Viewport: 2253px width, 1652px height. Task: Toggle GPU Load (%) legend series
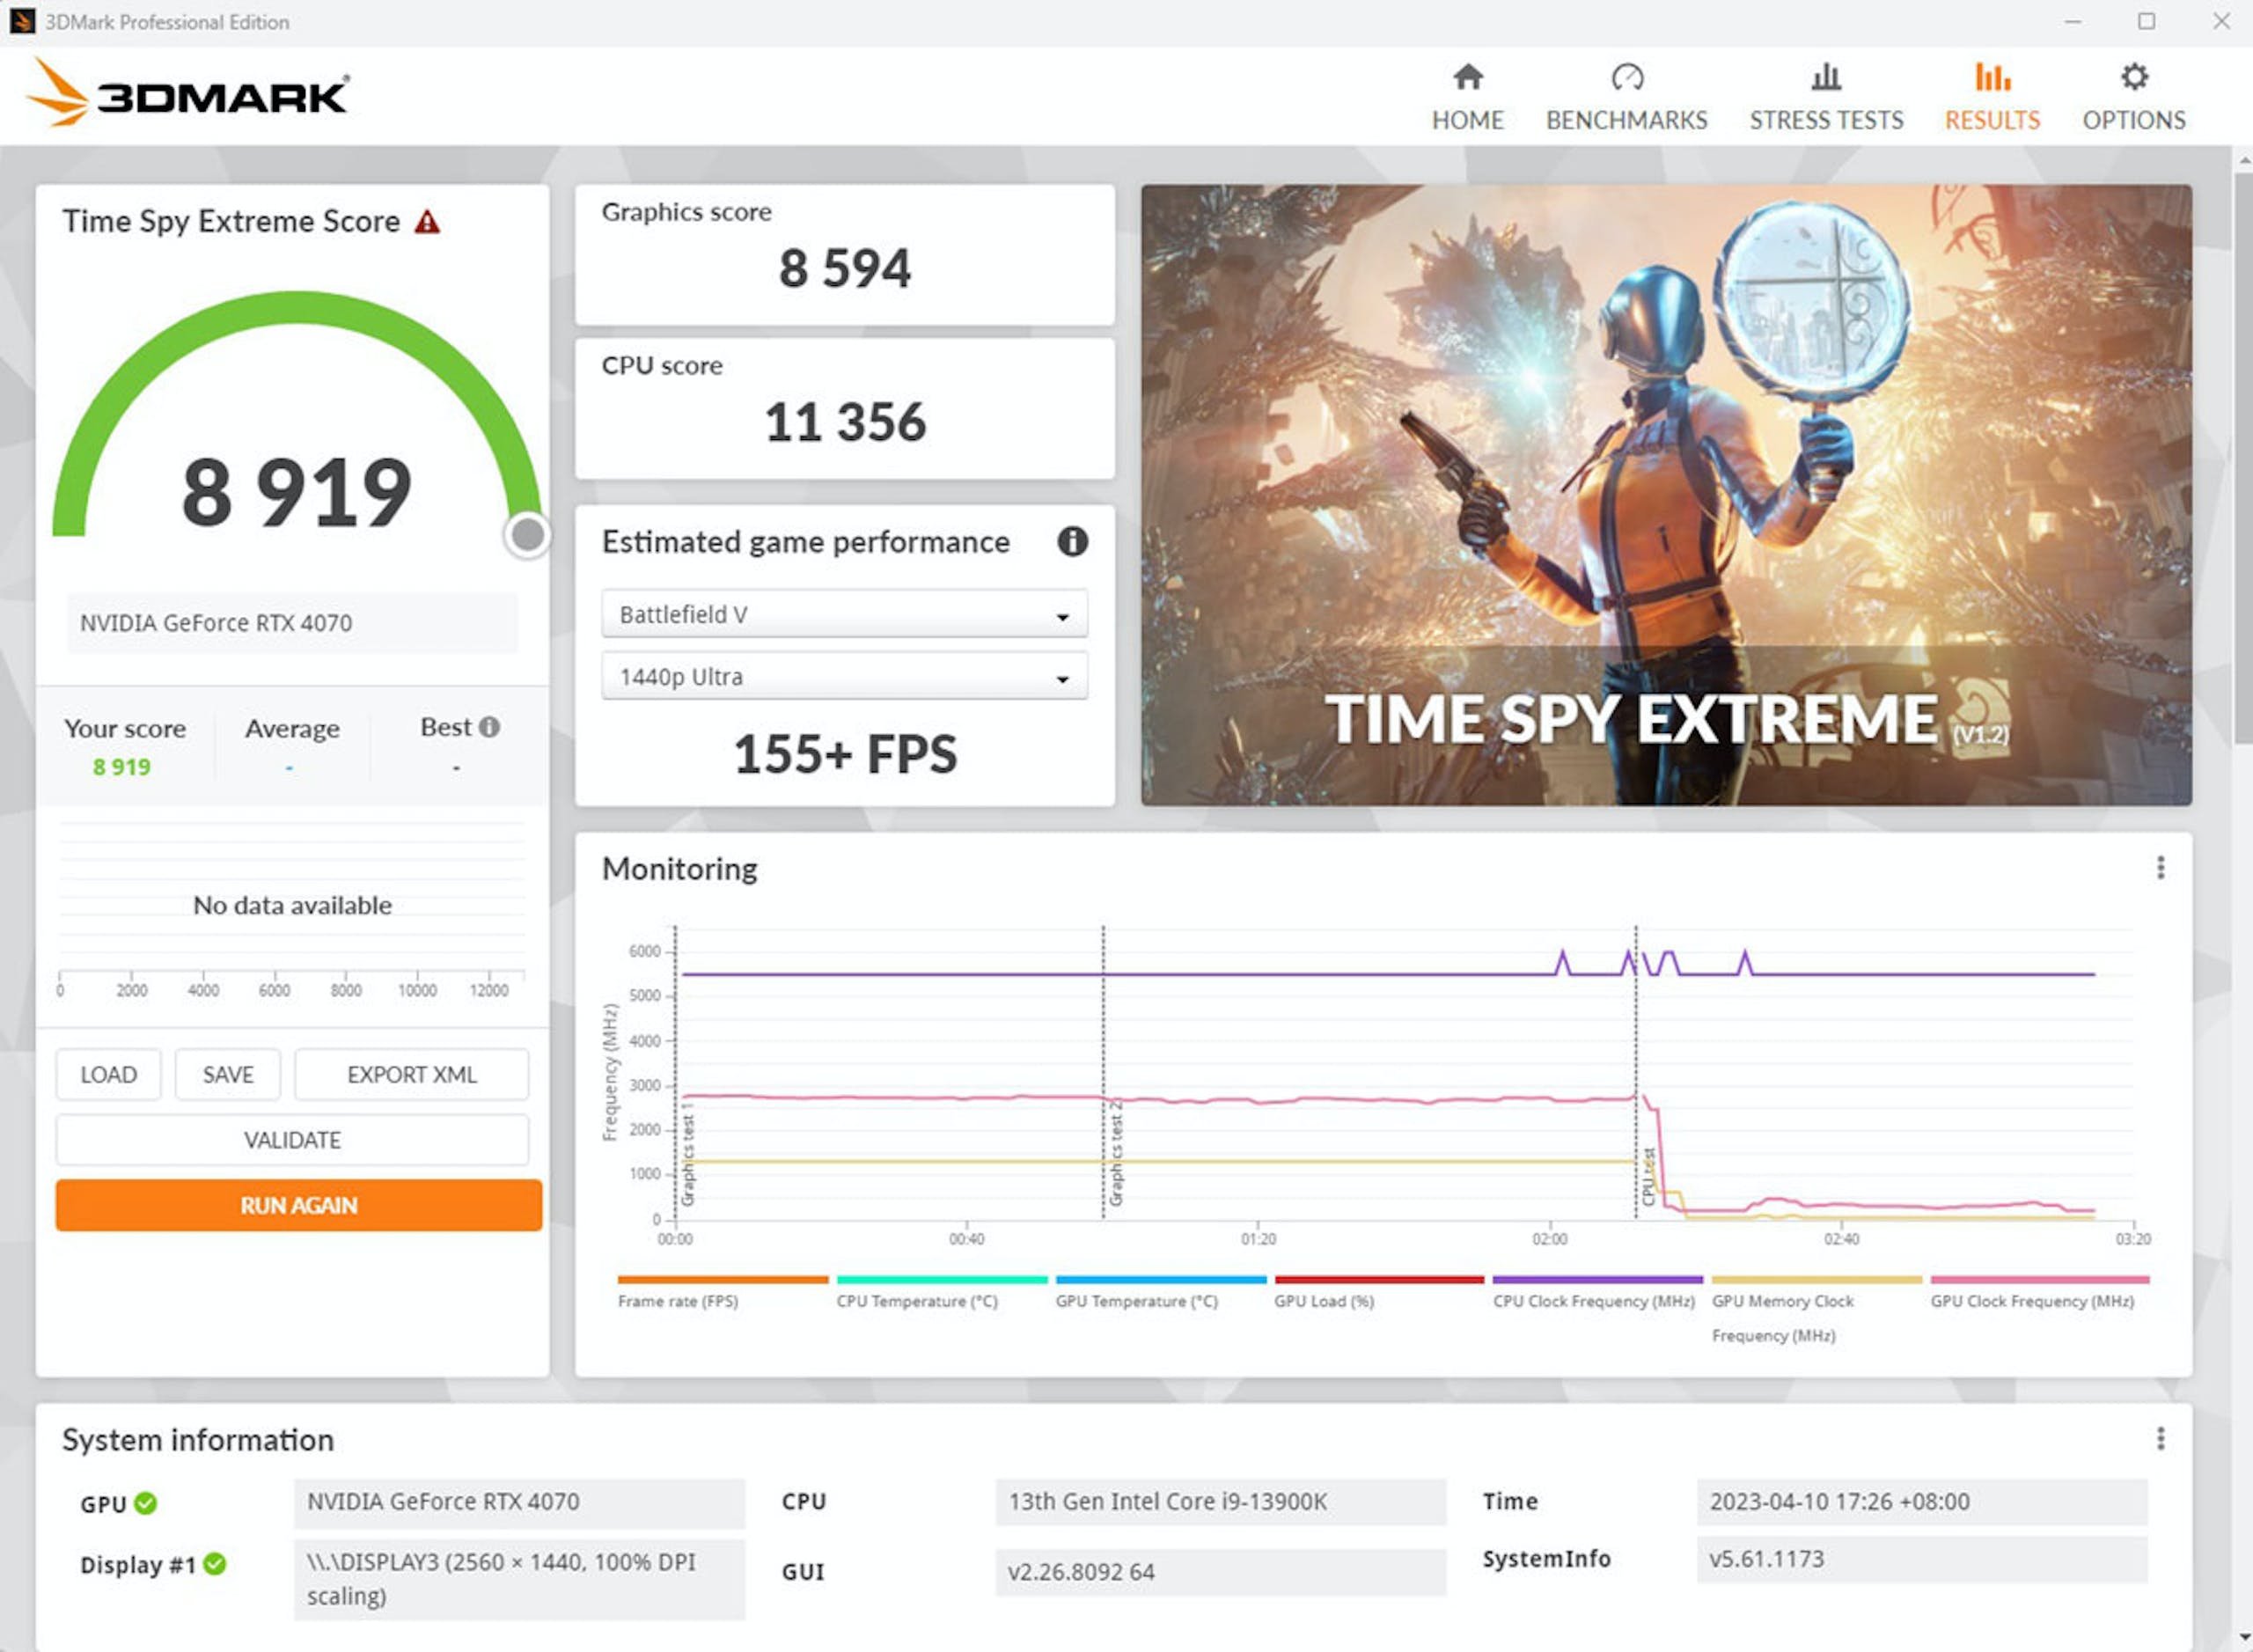pos(1378,1291)
